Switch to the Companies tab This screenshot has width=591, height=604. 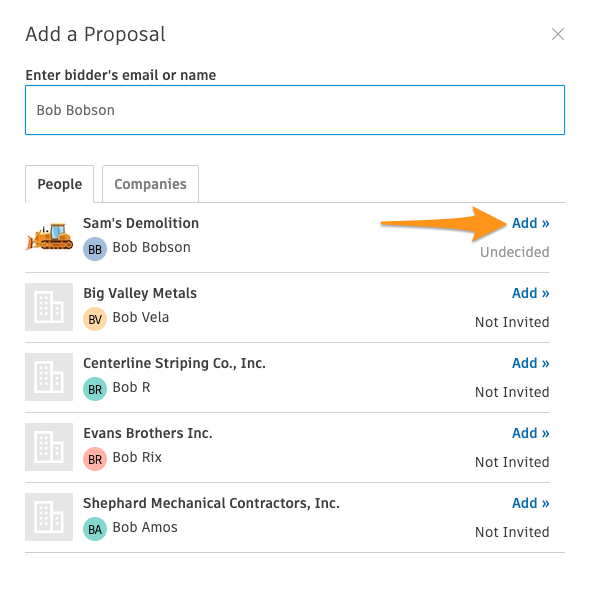tap(150, 184)
